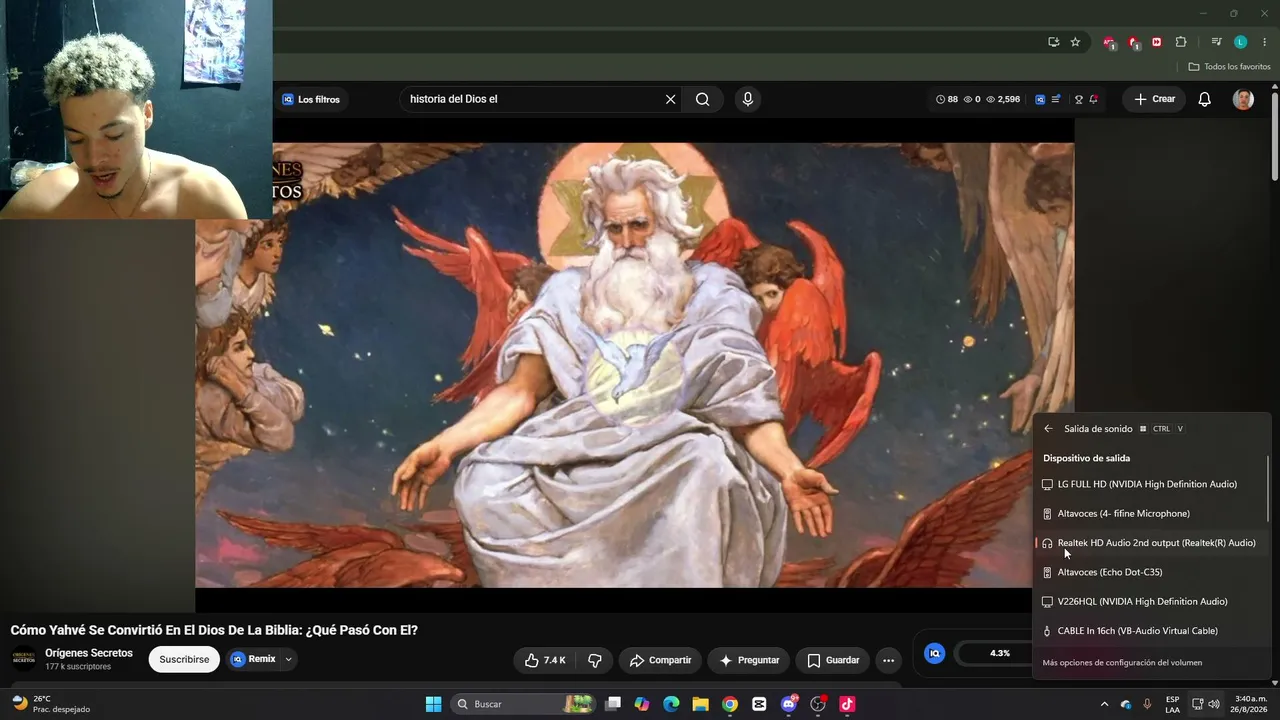Click the Crear button
This screenshot has height=720, width=1280.
[1154, 99]
